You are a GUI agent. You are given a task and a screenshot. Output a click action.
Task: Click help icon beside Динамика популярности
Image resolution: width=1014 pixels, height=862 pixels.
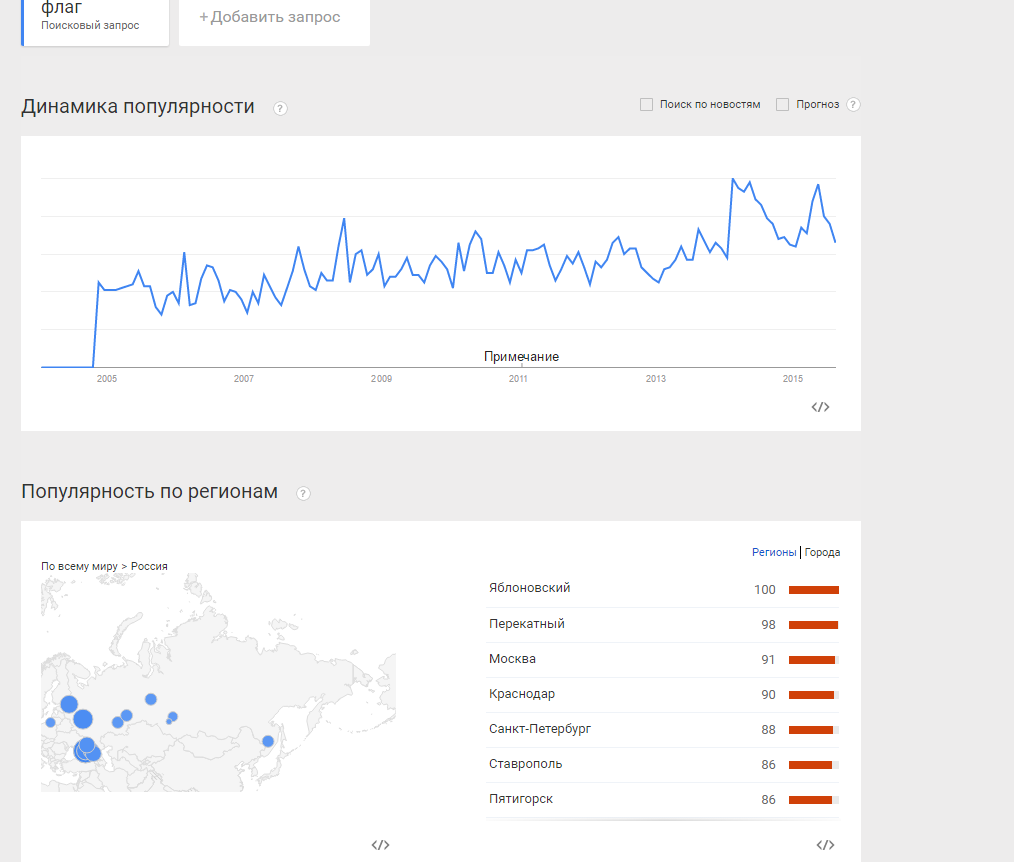[x=280, y=108]
